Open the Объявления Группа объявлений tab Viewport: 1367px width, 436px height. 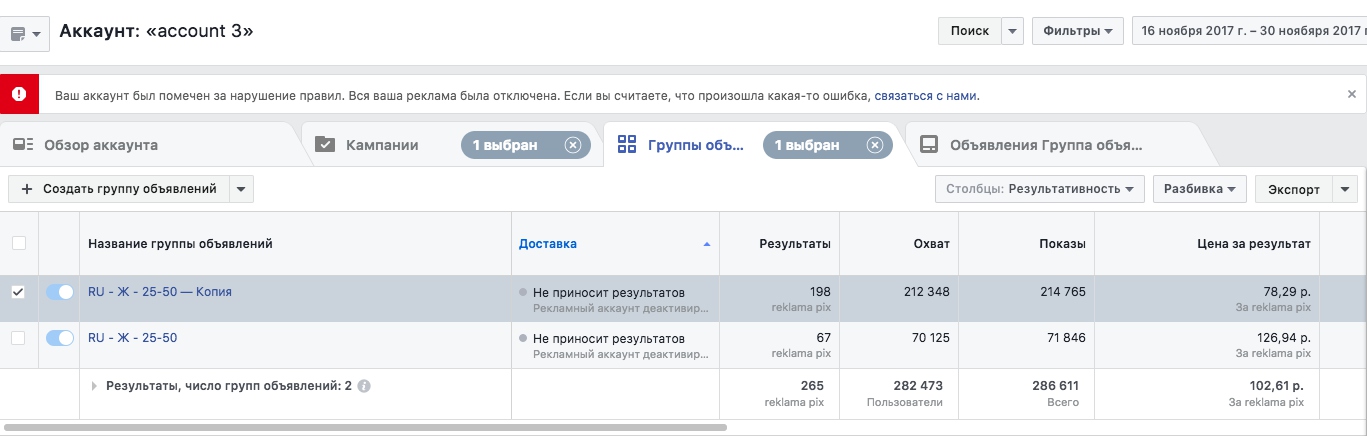(1045, 145)
